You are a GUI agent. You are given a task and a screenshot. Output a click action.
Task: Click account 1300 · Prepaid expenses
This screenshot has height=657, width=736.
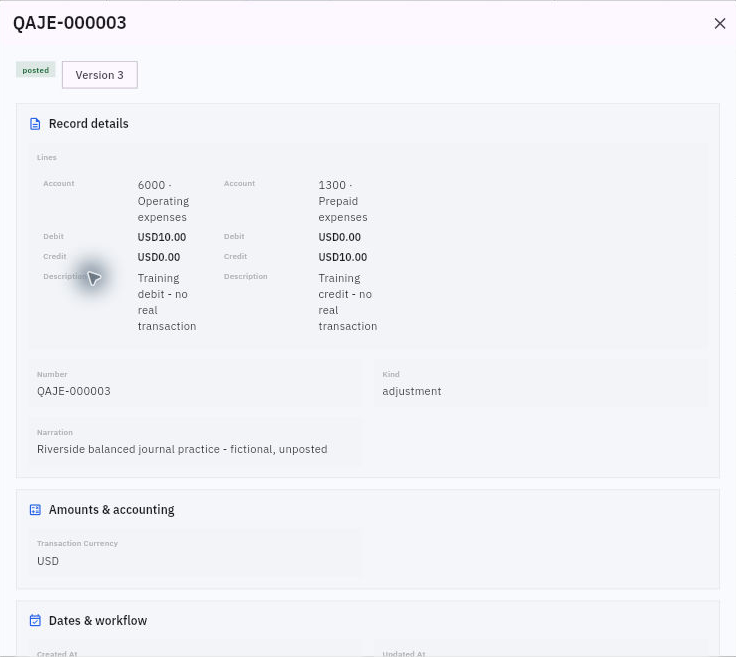pyautogui.click(x=343, y=201)
